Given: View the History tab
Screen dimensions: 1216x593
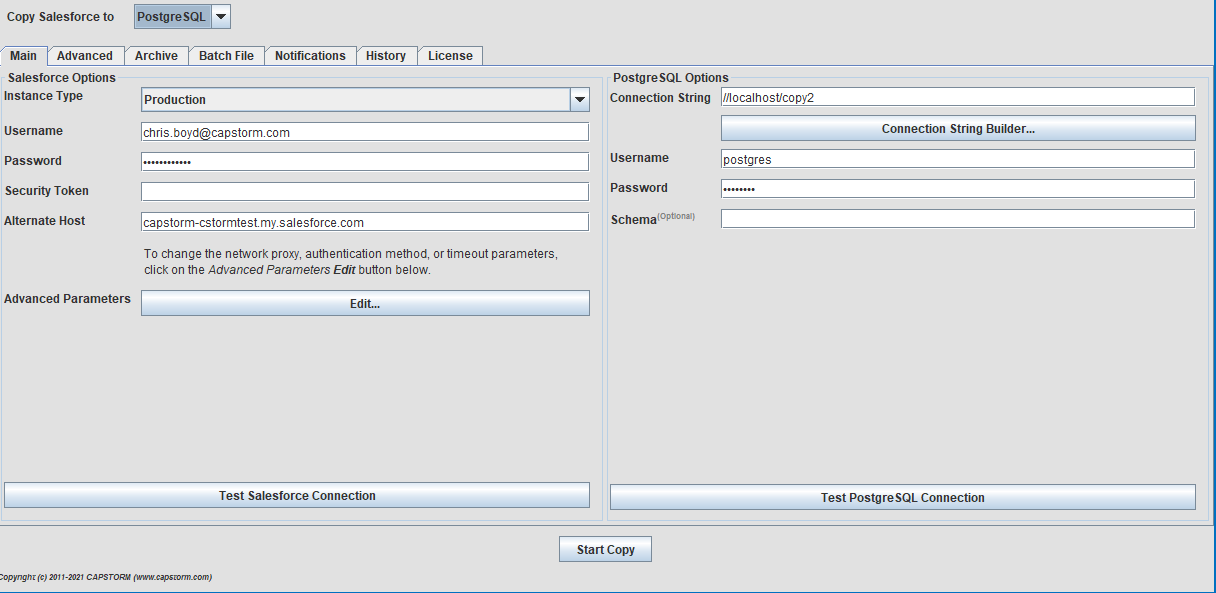Looking at the screenshot, I should [386, 56].
